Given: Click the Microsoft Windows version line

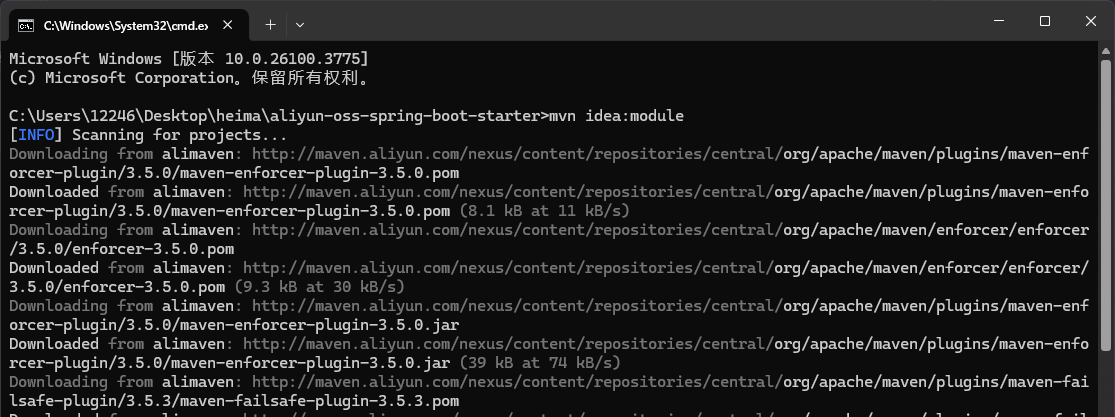Looking at the screenshot, I should [188, 58].
